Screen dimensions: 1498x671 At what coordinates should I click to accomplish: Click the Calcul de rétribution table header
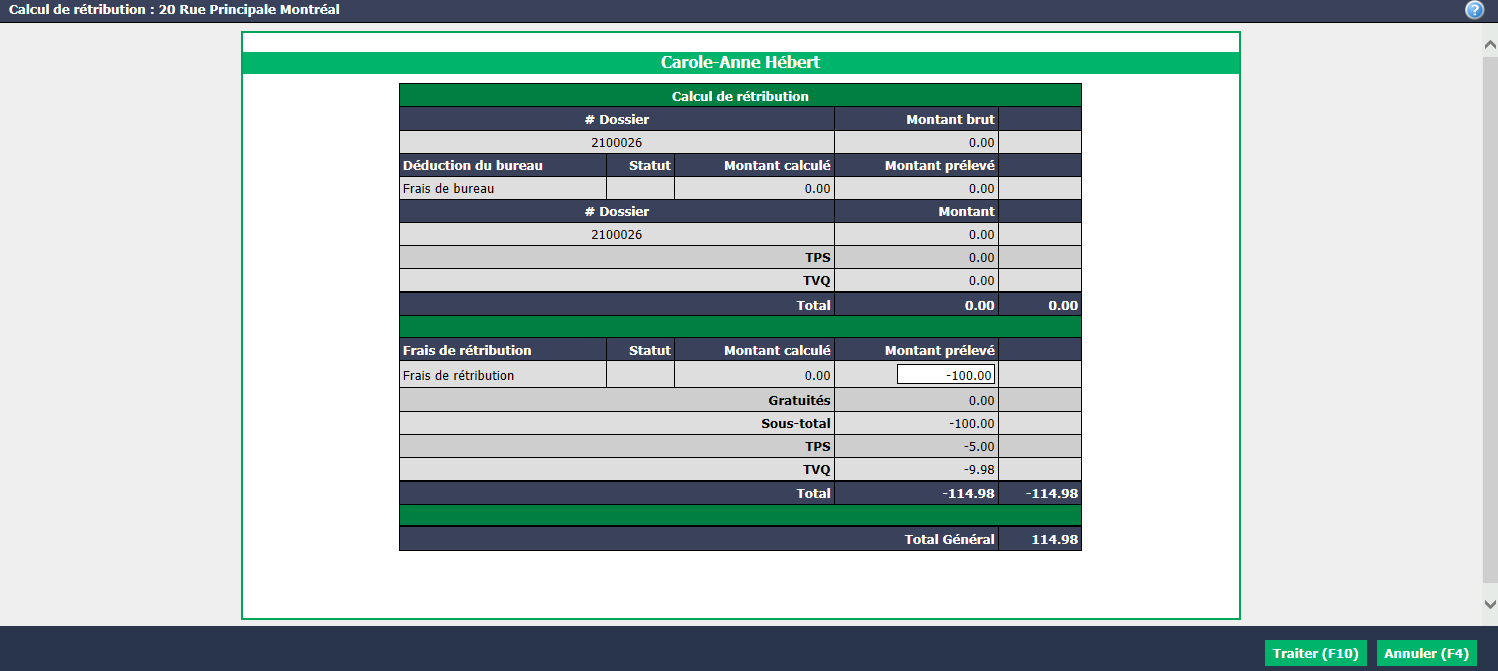[740, 96]
